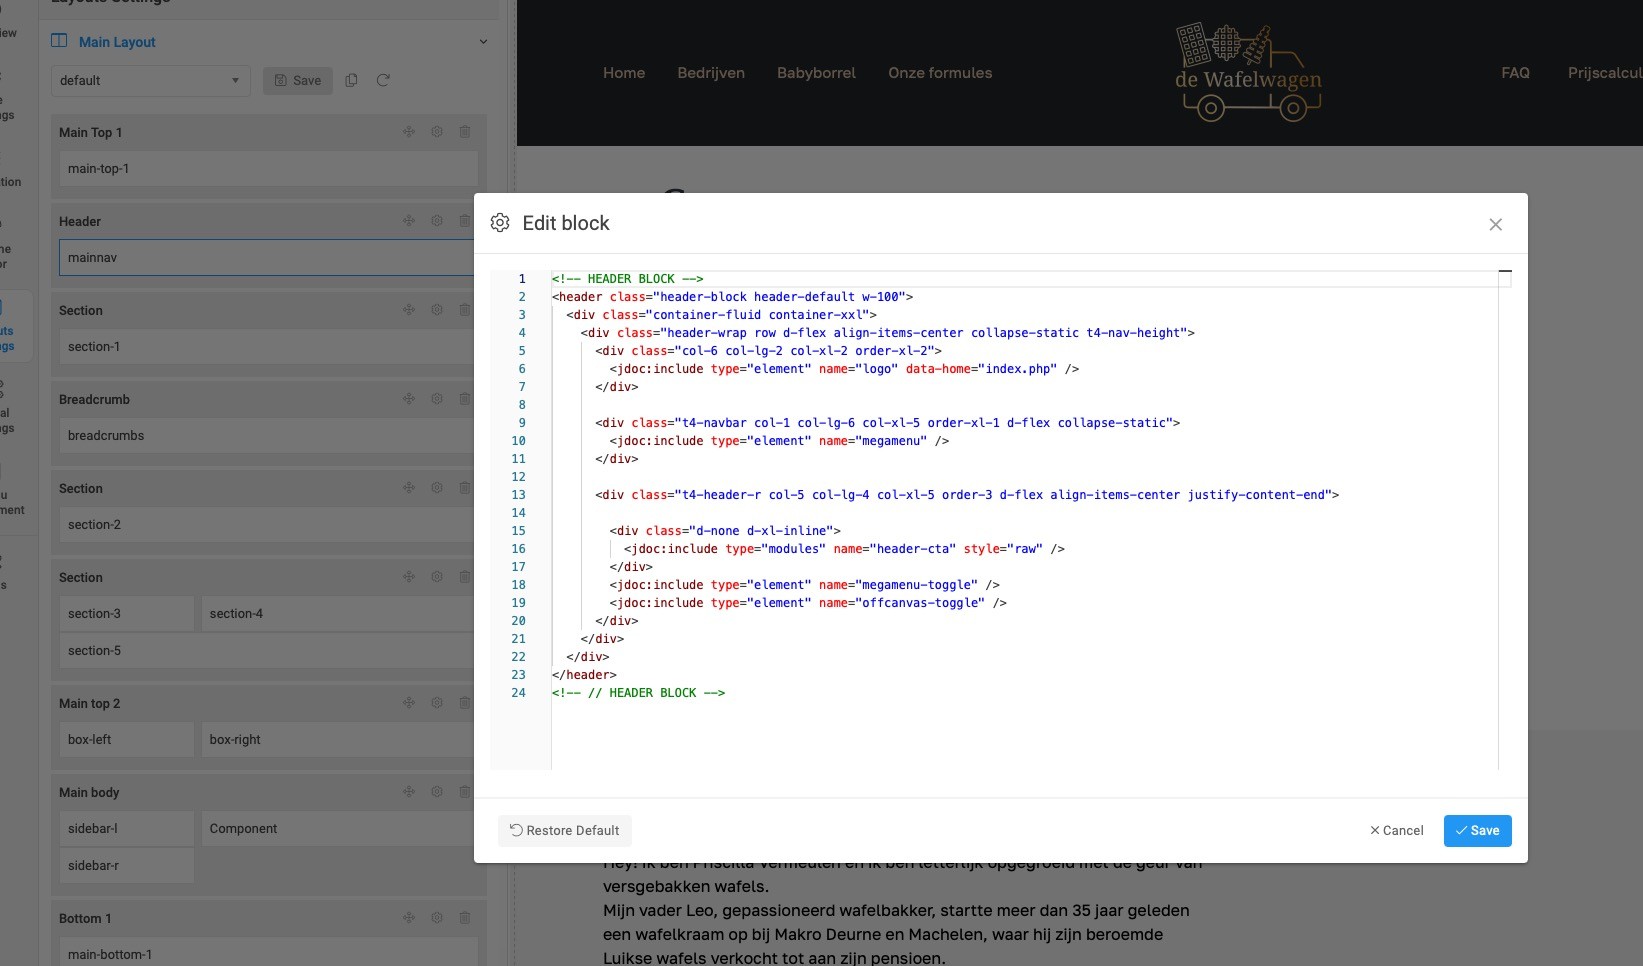This screenshot has height=966, width=1643.
Task: Click the trash icon on Main top 2 row
Action: (464, 703)
